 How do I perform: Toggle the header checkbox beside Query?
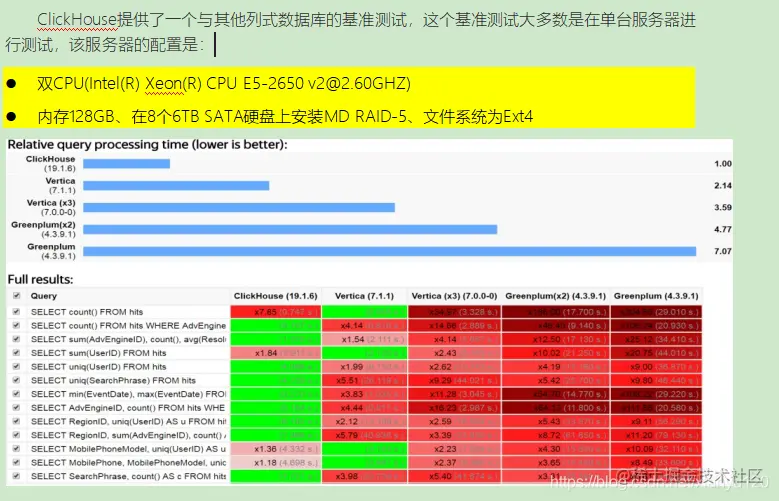[x=16, y=296]
